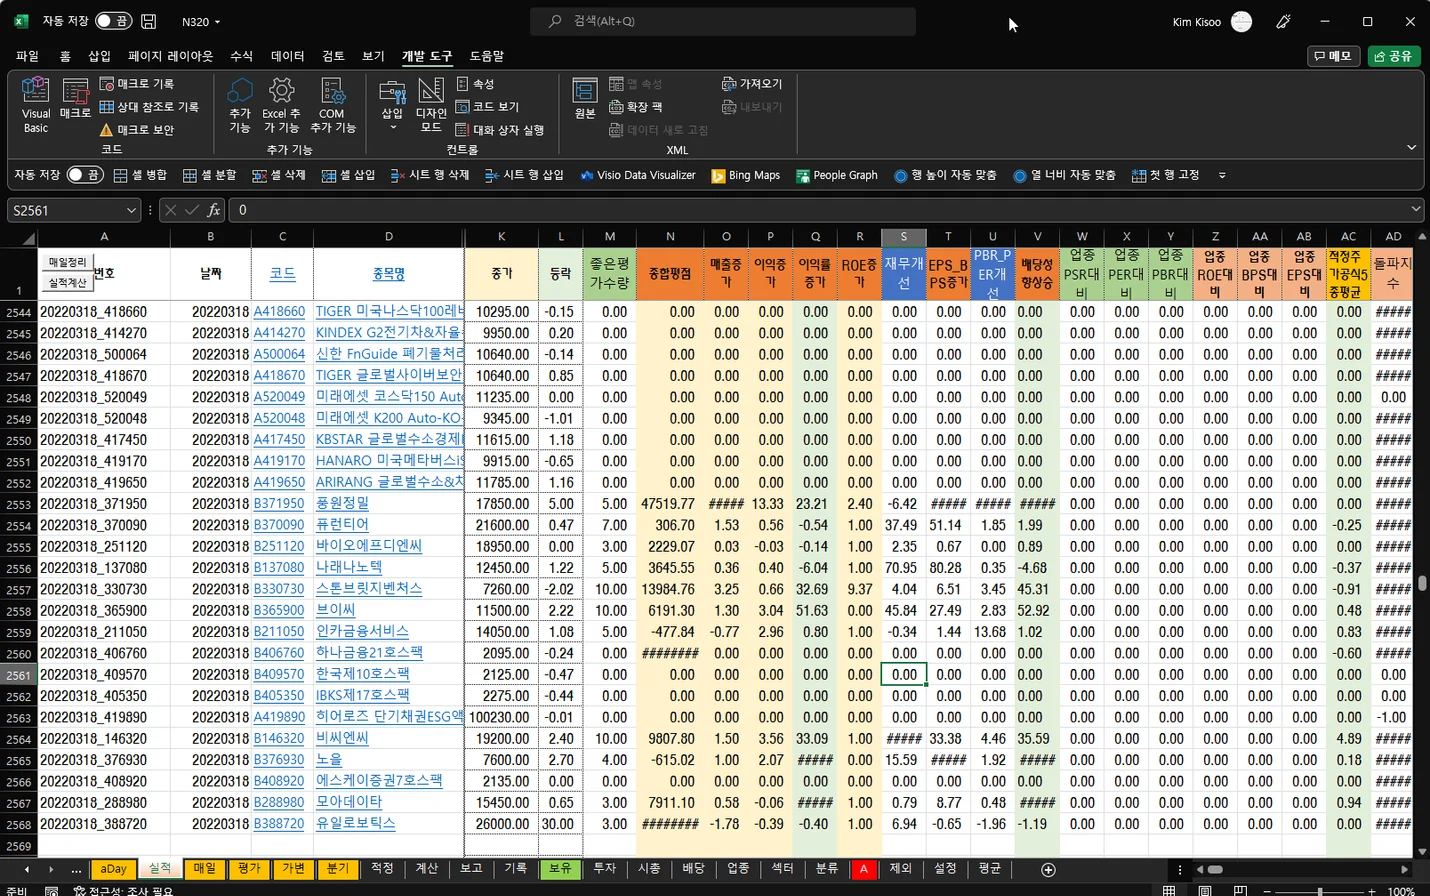Open the 파일 menu
1430x896 pixels.
[27, 56]
